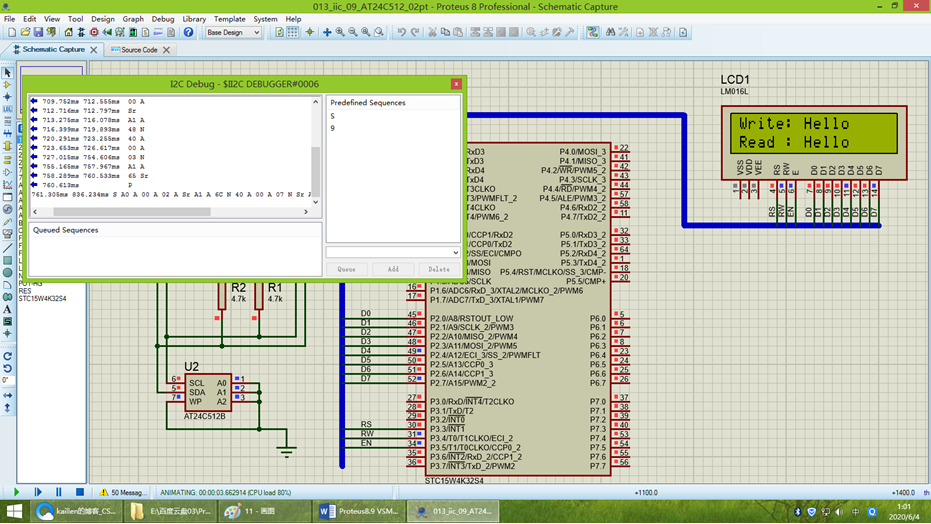Open the help question mark icon
The image size is (931, 524).
point(188,33)
